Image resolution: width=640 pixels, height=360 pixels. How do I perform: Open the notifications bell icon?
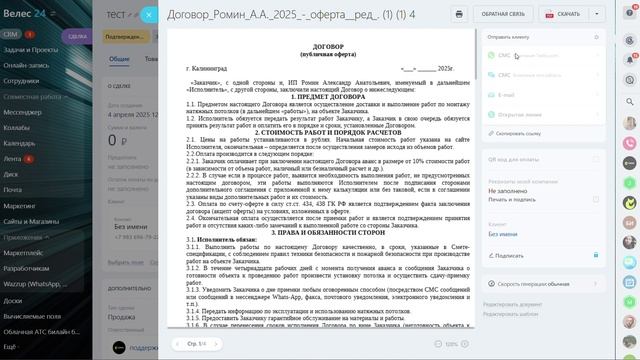click(629, 60)
